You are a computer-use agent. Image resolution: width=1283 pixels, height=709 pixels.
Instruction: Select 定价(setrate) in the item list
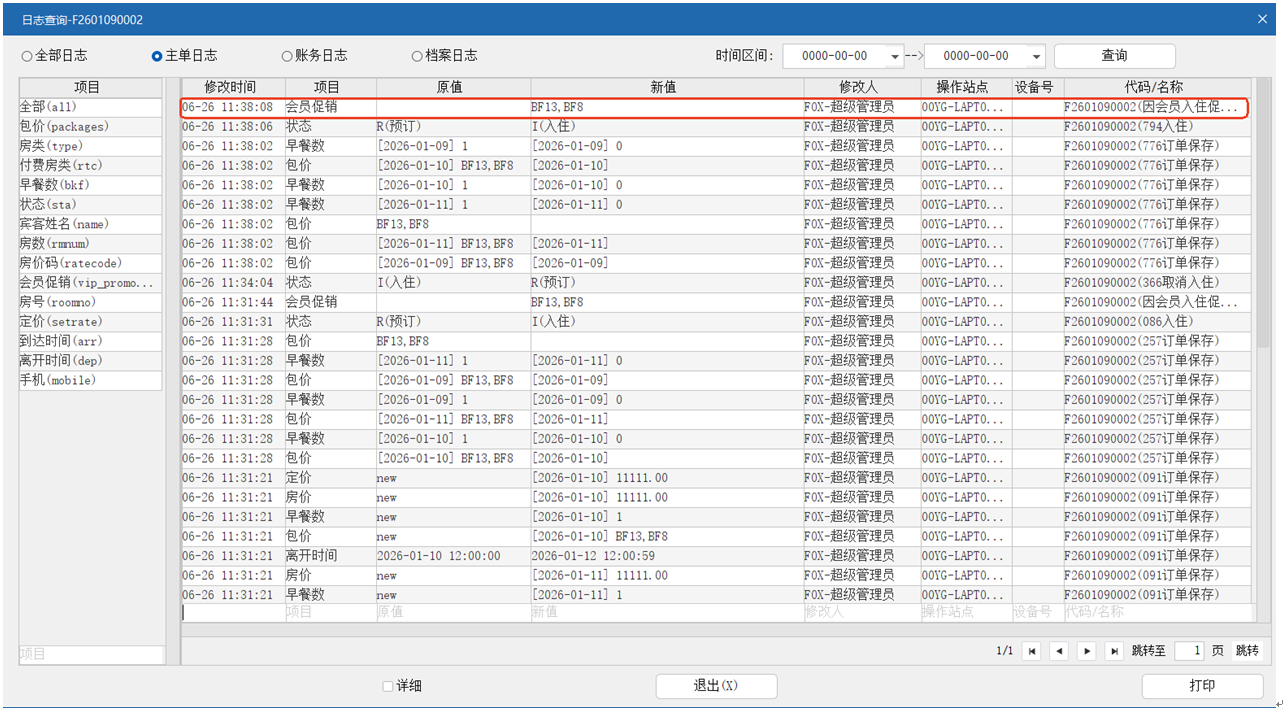90,322
